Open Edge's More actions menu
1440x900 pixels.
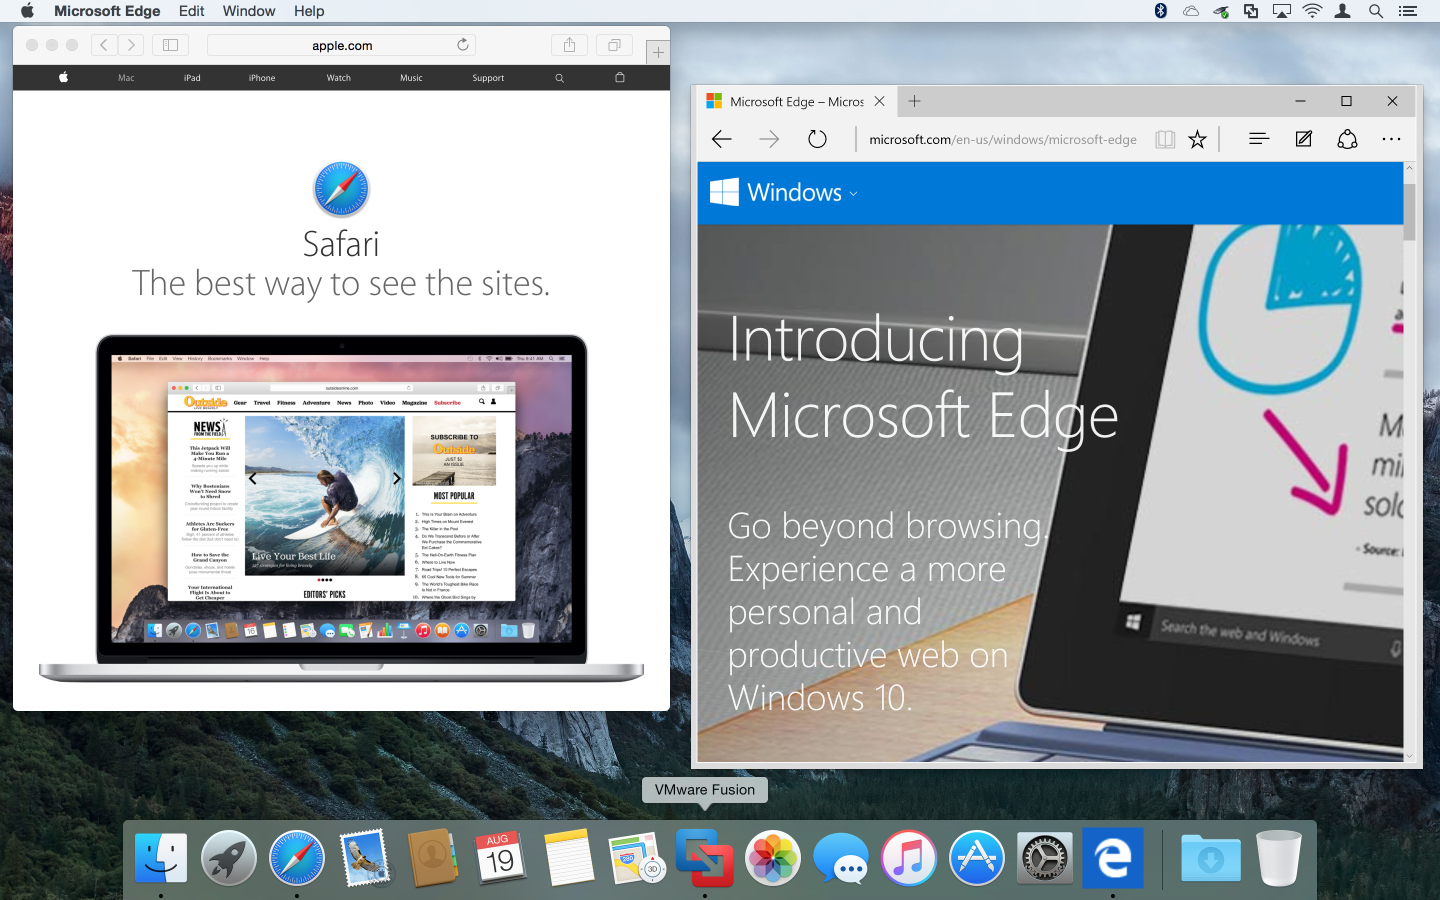coord(1392,139)
